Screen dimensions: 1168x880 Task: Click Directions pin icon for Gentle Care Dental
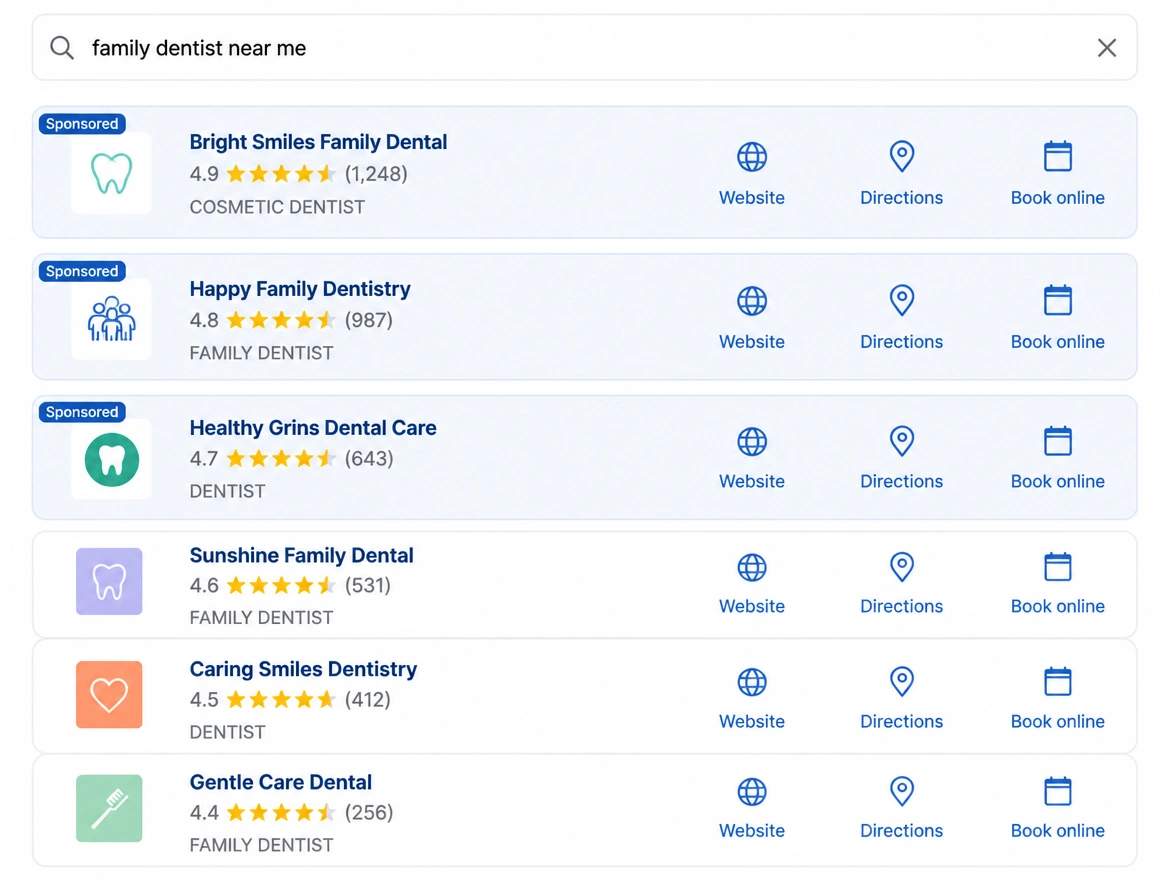901,791
